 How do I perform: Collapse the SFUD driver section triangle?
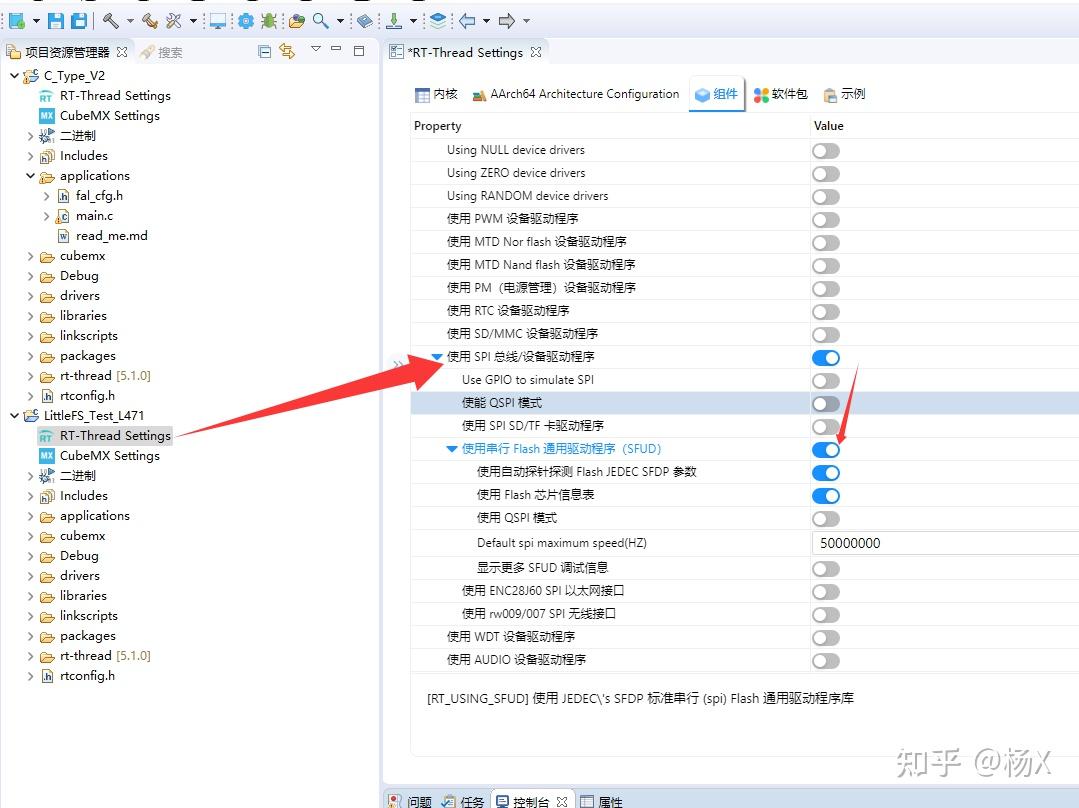[451, 449]
